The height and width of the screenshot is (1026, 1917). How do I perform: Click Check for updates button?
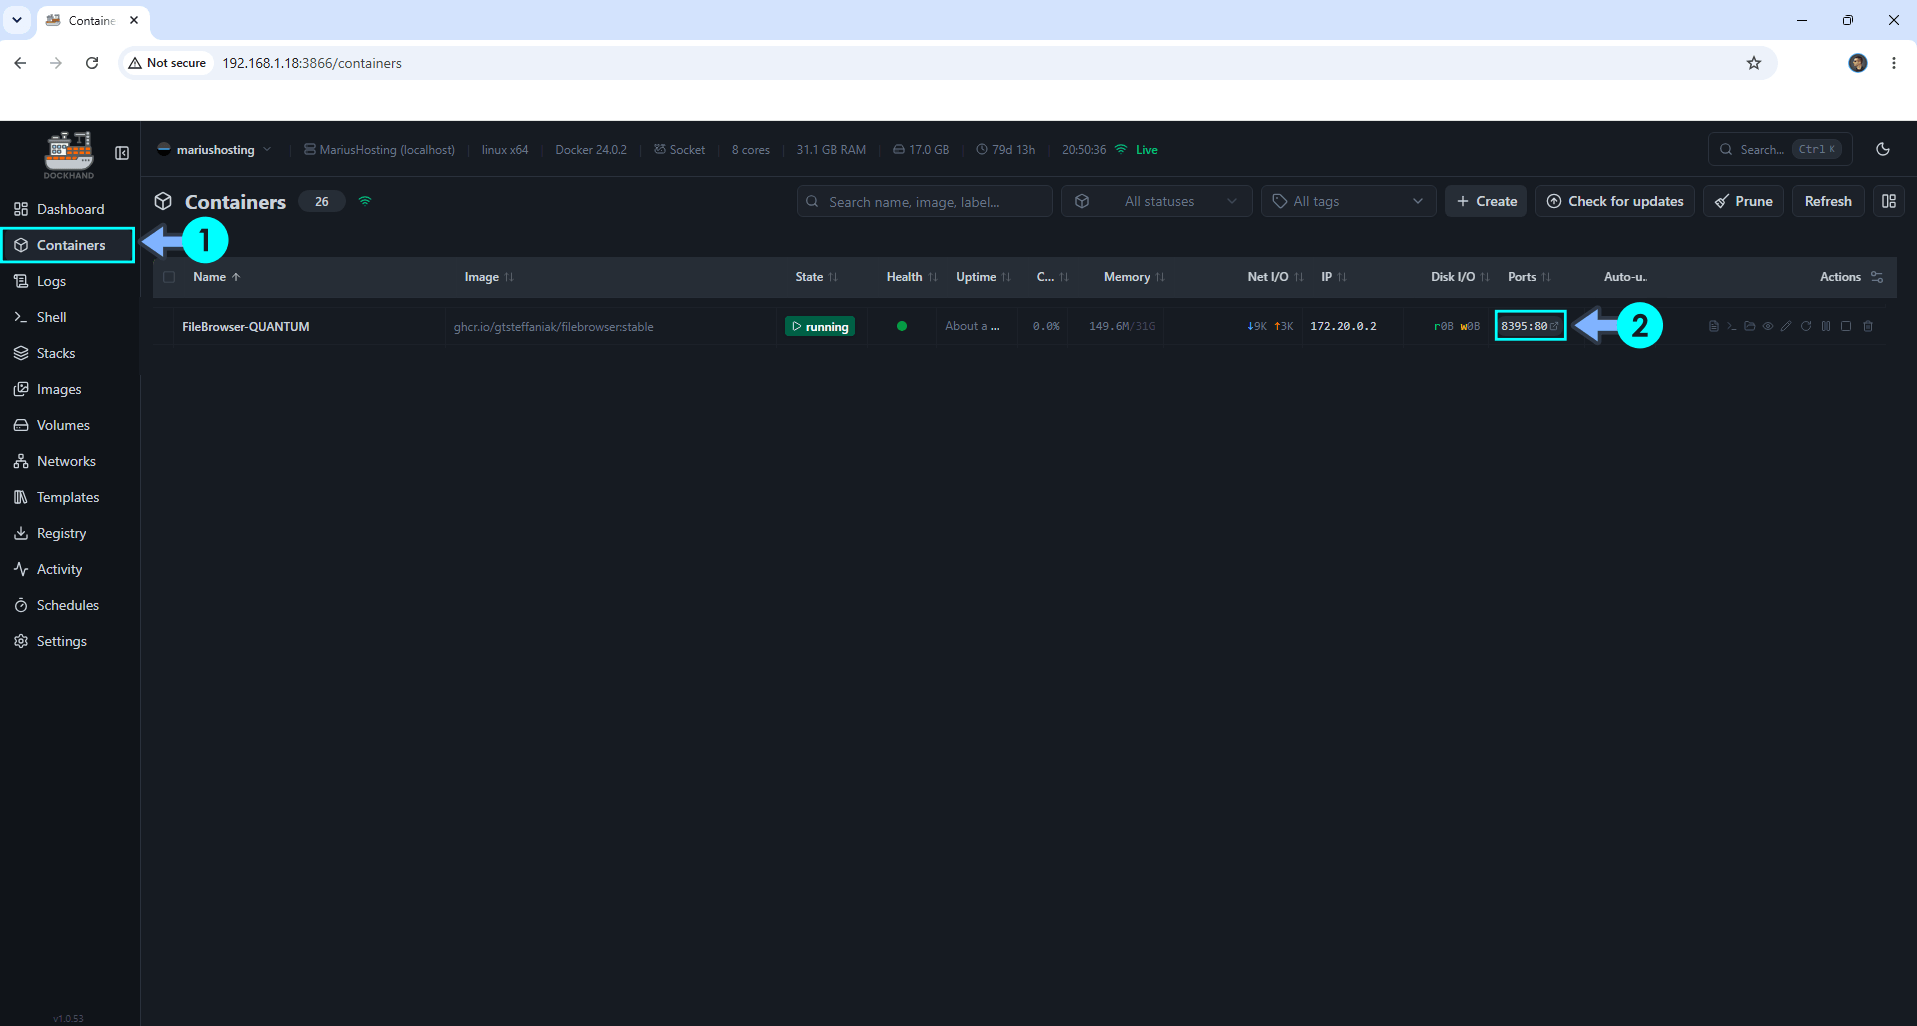point(1615,201)
